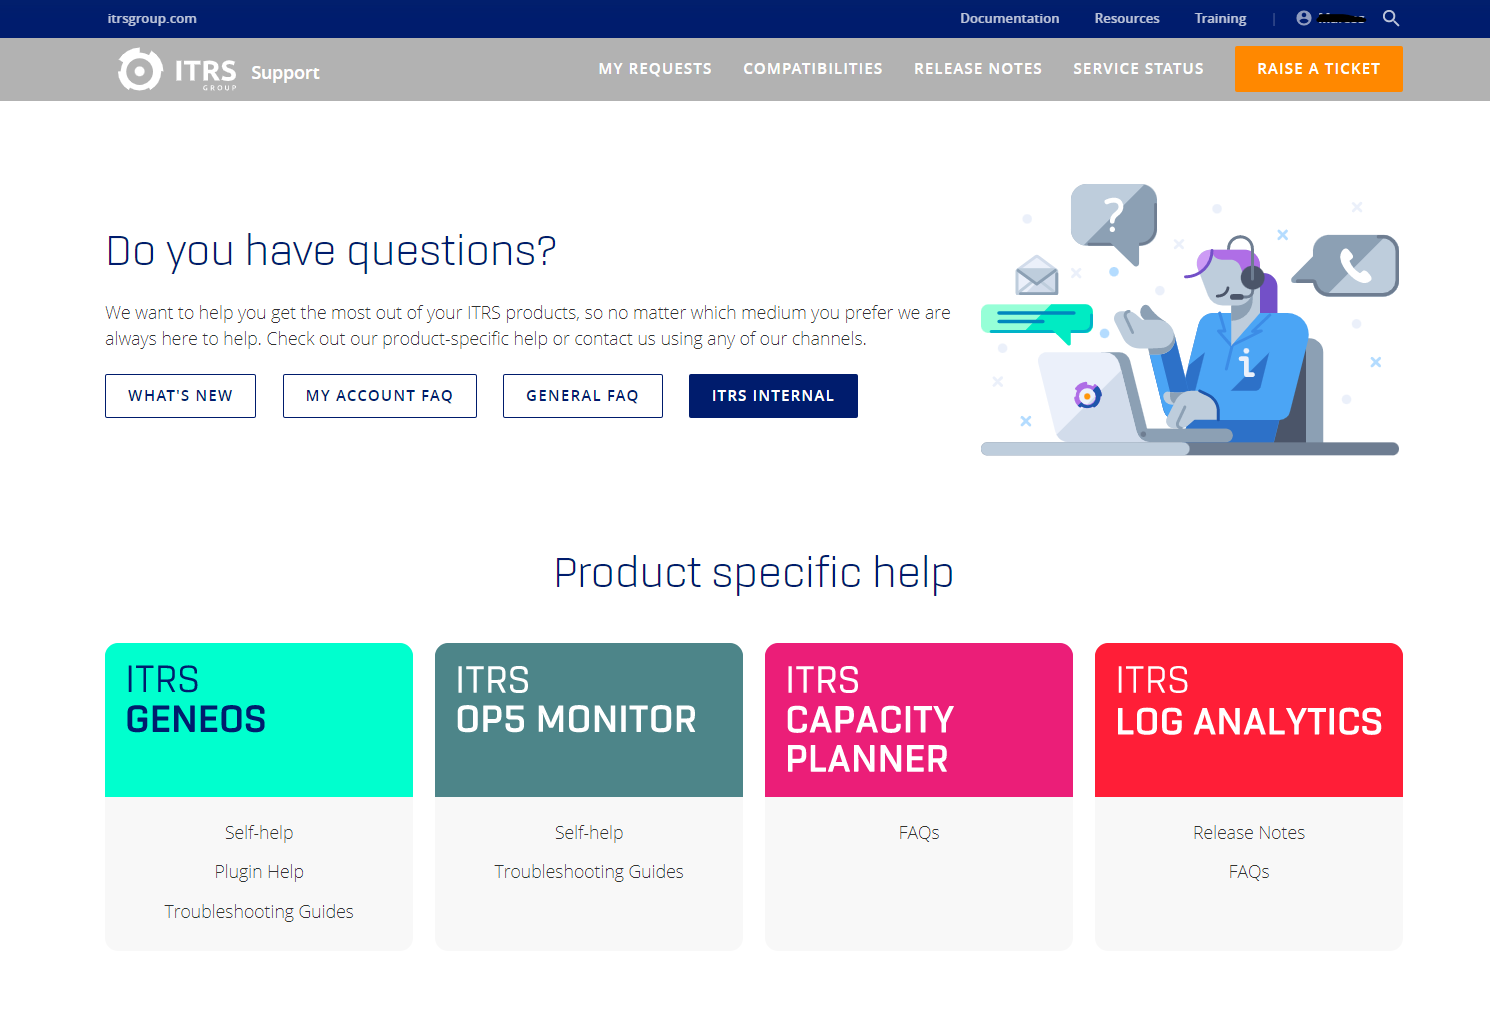Image resolution: width=1490 pixels, height=1017 pixels.
Task: Open Training in top bar
Action: (x=1220, y=18)
